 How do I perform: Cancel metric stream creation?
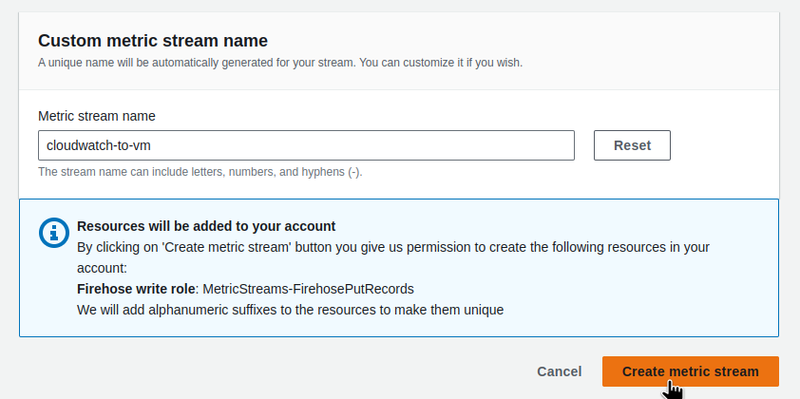point(559,371)
